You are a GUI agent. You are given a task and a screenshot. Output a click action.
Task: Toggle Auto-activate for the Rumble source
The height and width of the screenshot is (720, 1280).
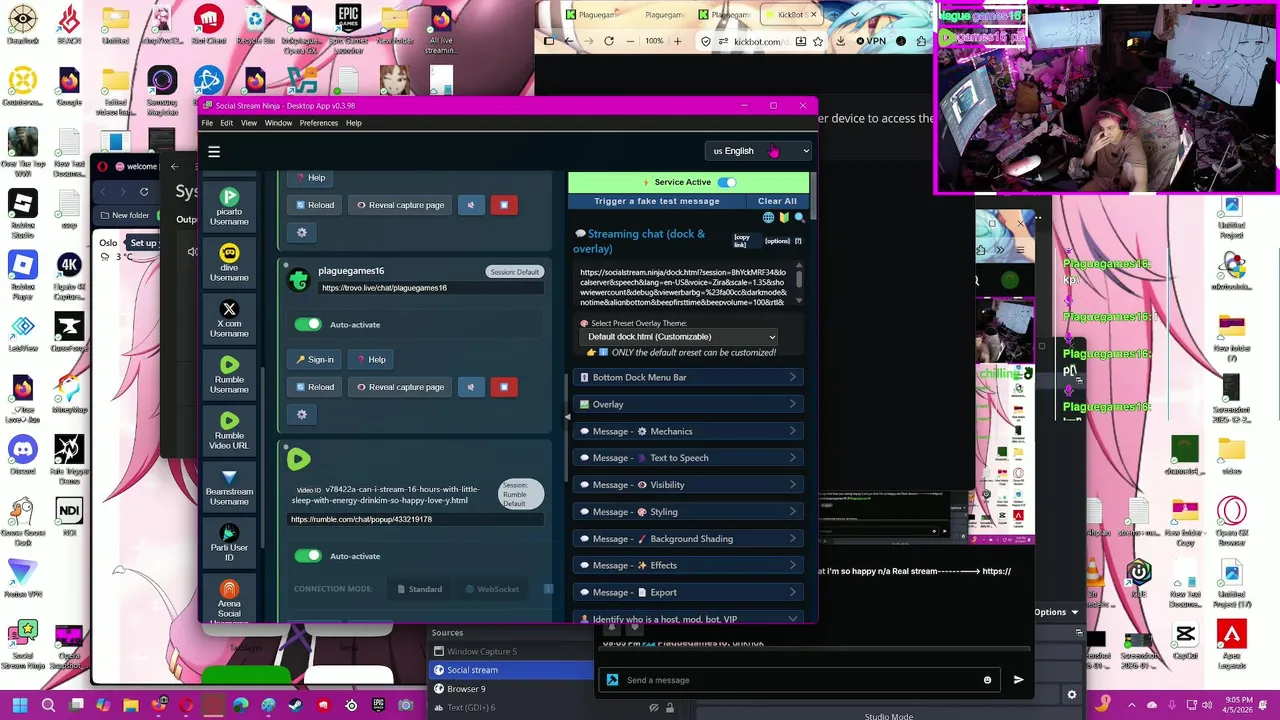point(308,556)
